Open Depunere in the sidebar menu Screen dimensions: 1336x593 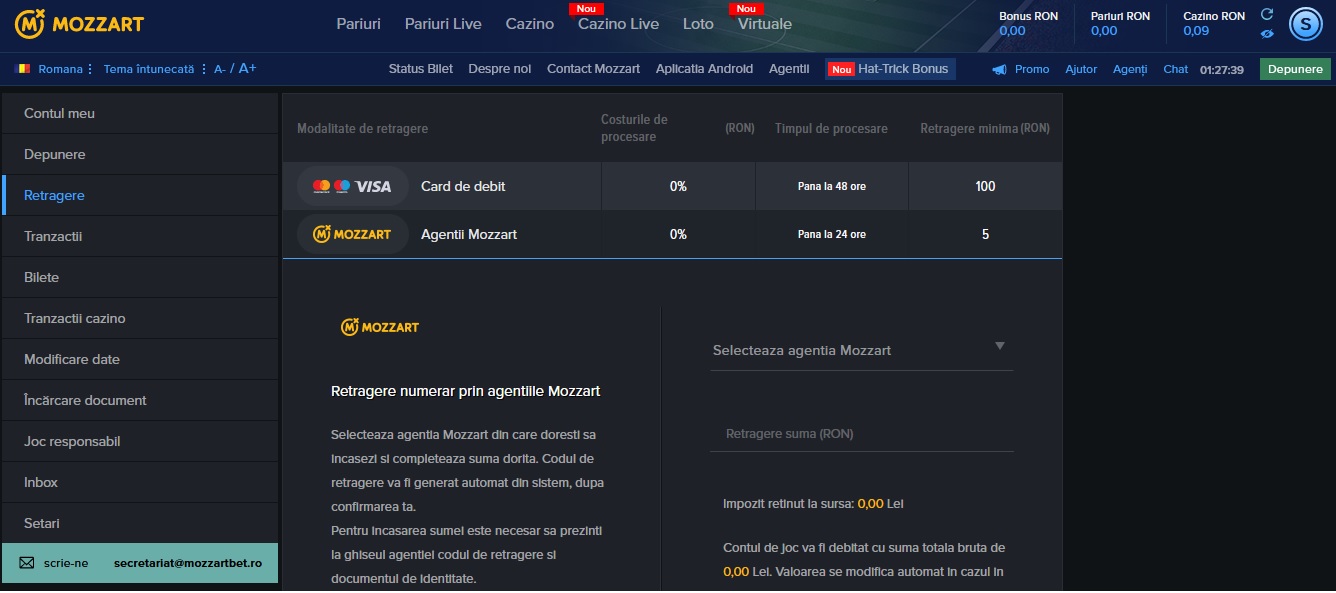point(140,155)
